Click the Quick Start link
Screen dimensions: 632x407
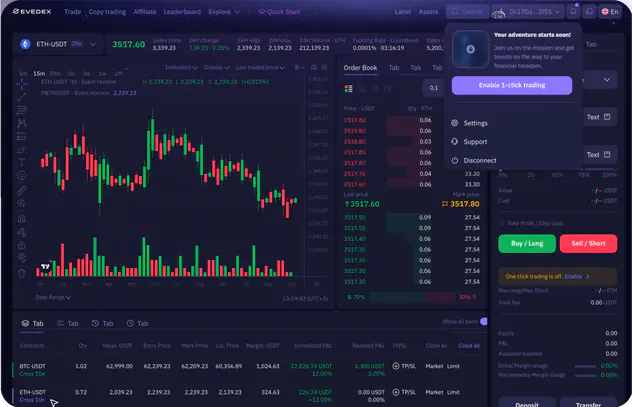(279, 12)
